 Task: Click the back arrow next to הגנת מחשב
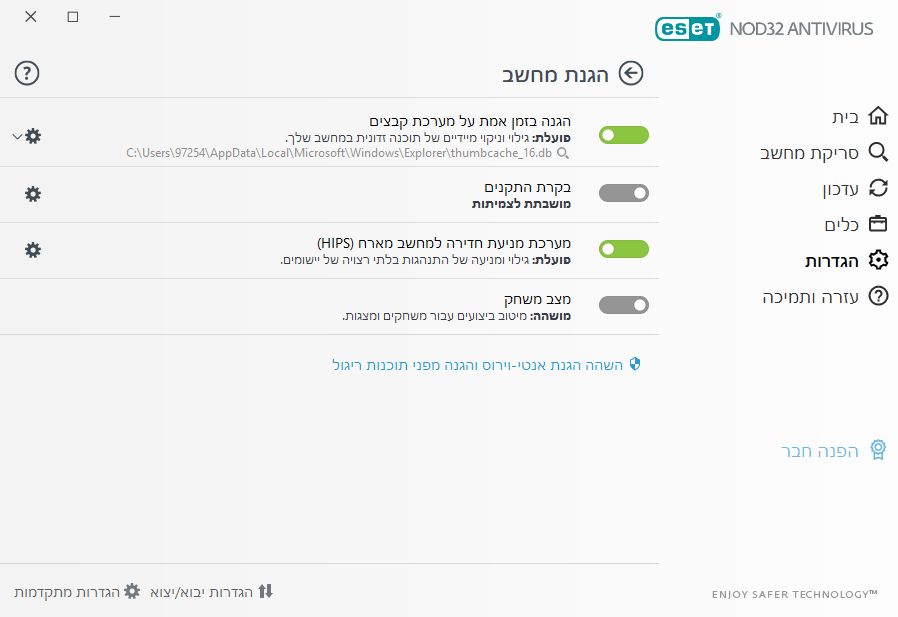tap(631, 73)
